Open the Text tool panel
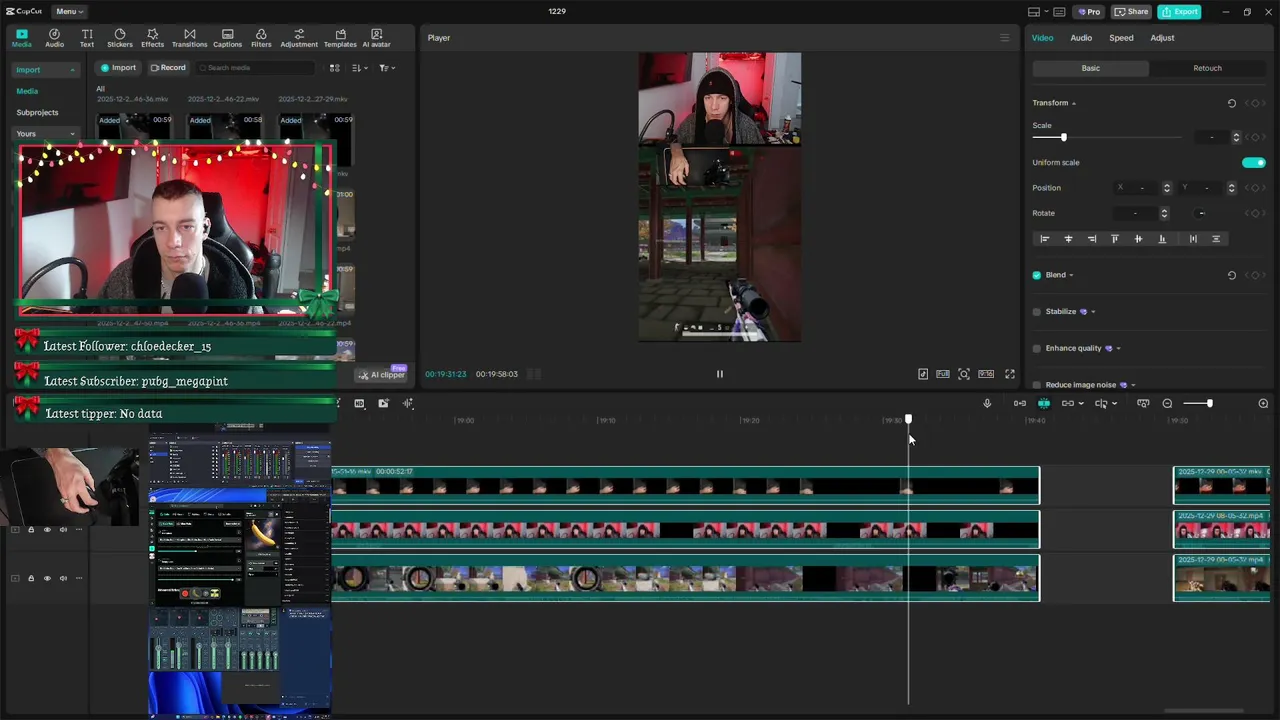 [87, 38]
